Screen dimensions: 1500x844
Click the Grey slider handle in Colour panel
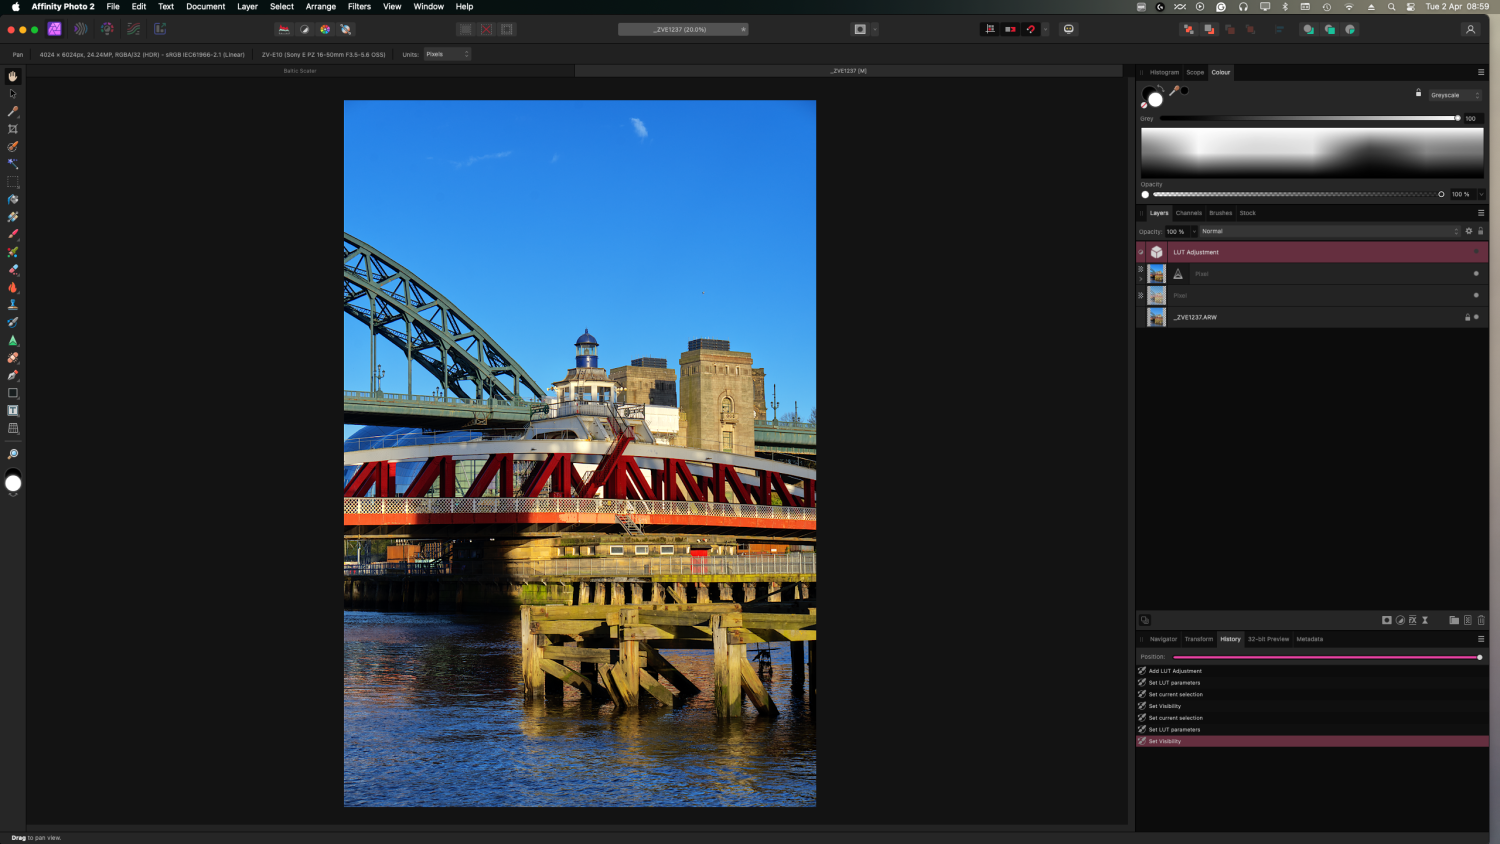[x=1457, y=118]
